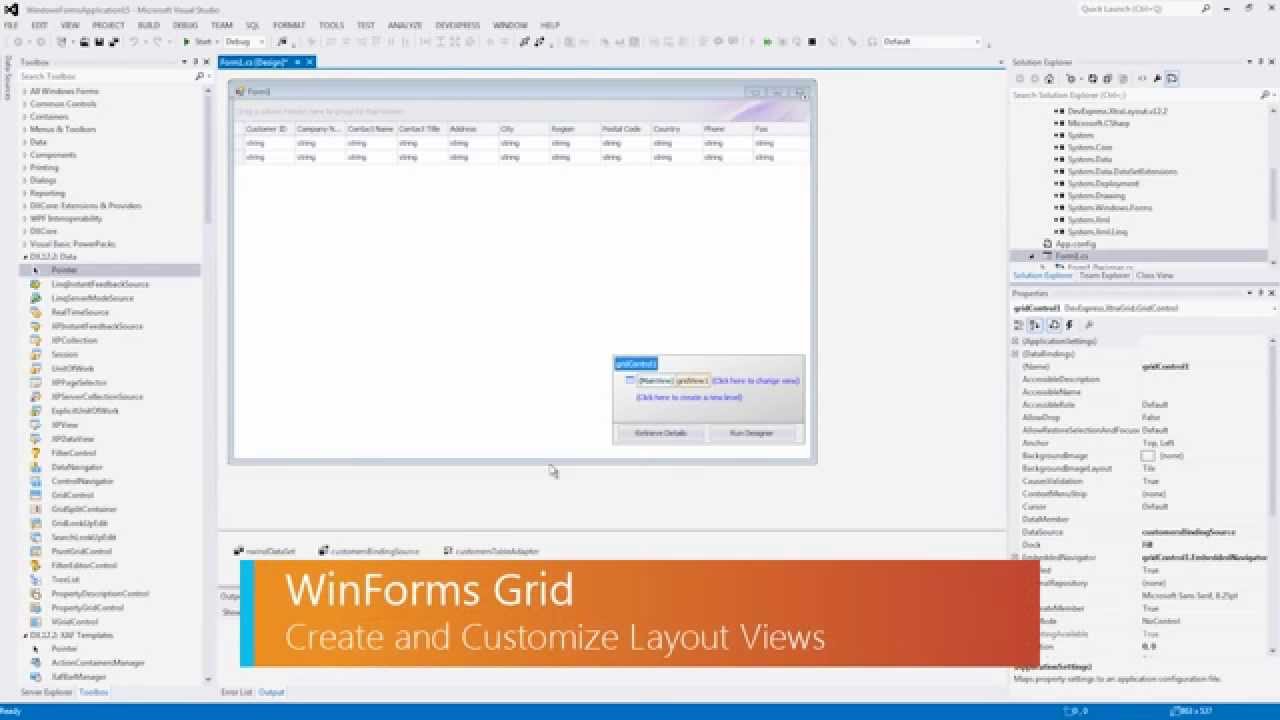
Task: Open the FILE menu
Action: [11, 25]
